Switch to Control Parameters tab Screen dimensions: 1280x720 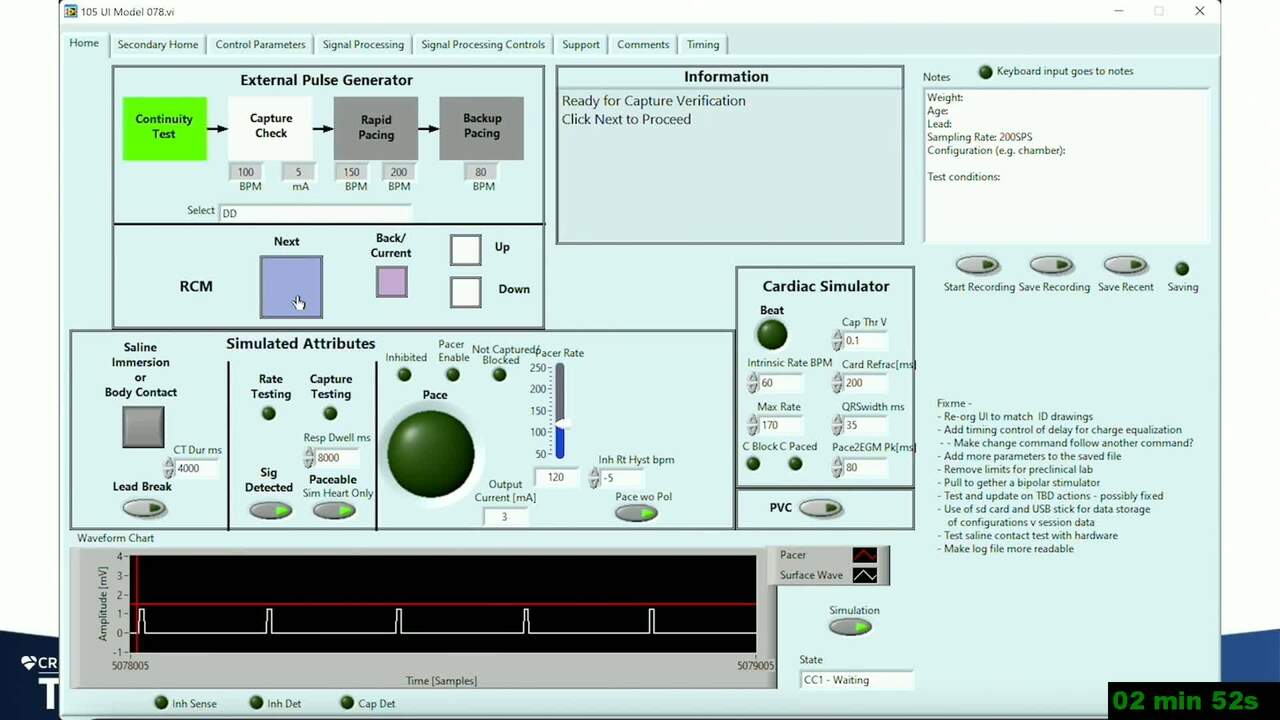tap(260, 44)
